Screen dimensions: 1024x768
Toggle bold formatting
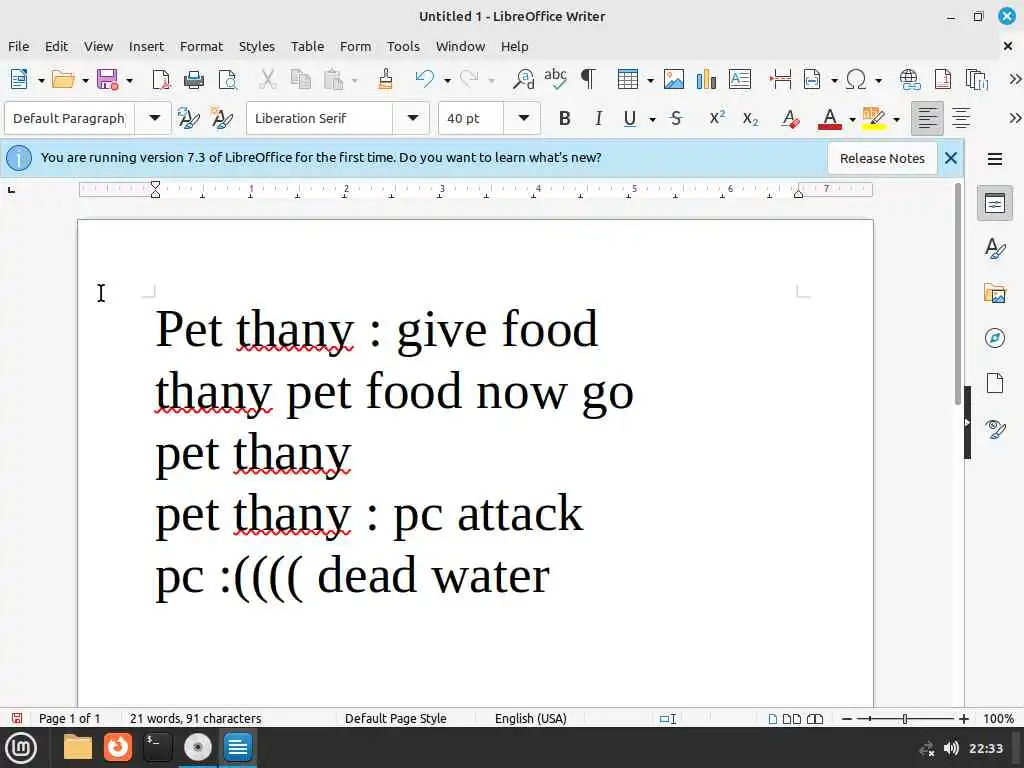click(565, 118)
